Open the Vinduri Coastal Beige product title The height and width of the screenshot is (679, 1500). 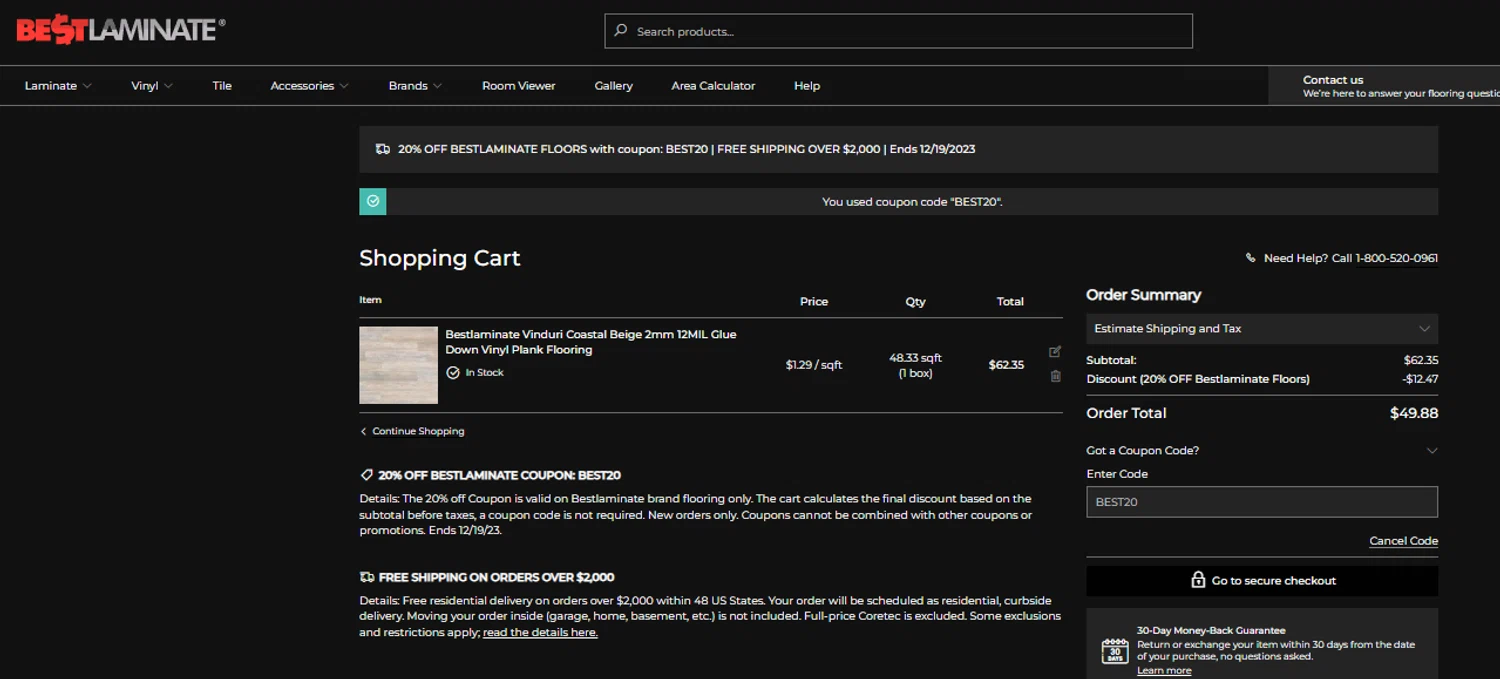pyautogui.click(x=590, y=342)
